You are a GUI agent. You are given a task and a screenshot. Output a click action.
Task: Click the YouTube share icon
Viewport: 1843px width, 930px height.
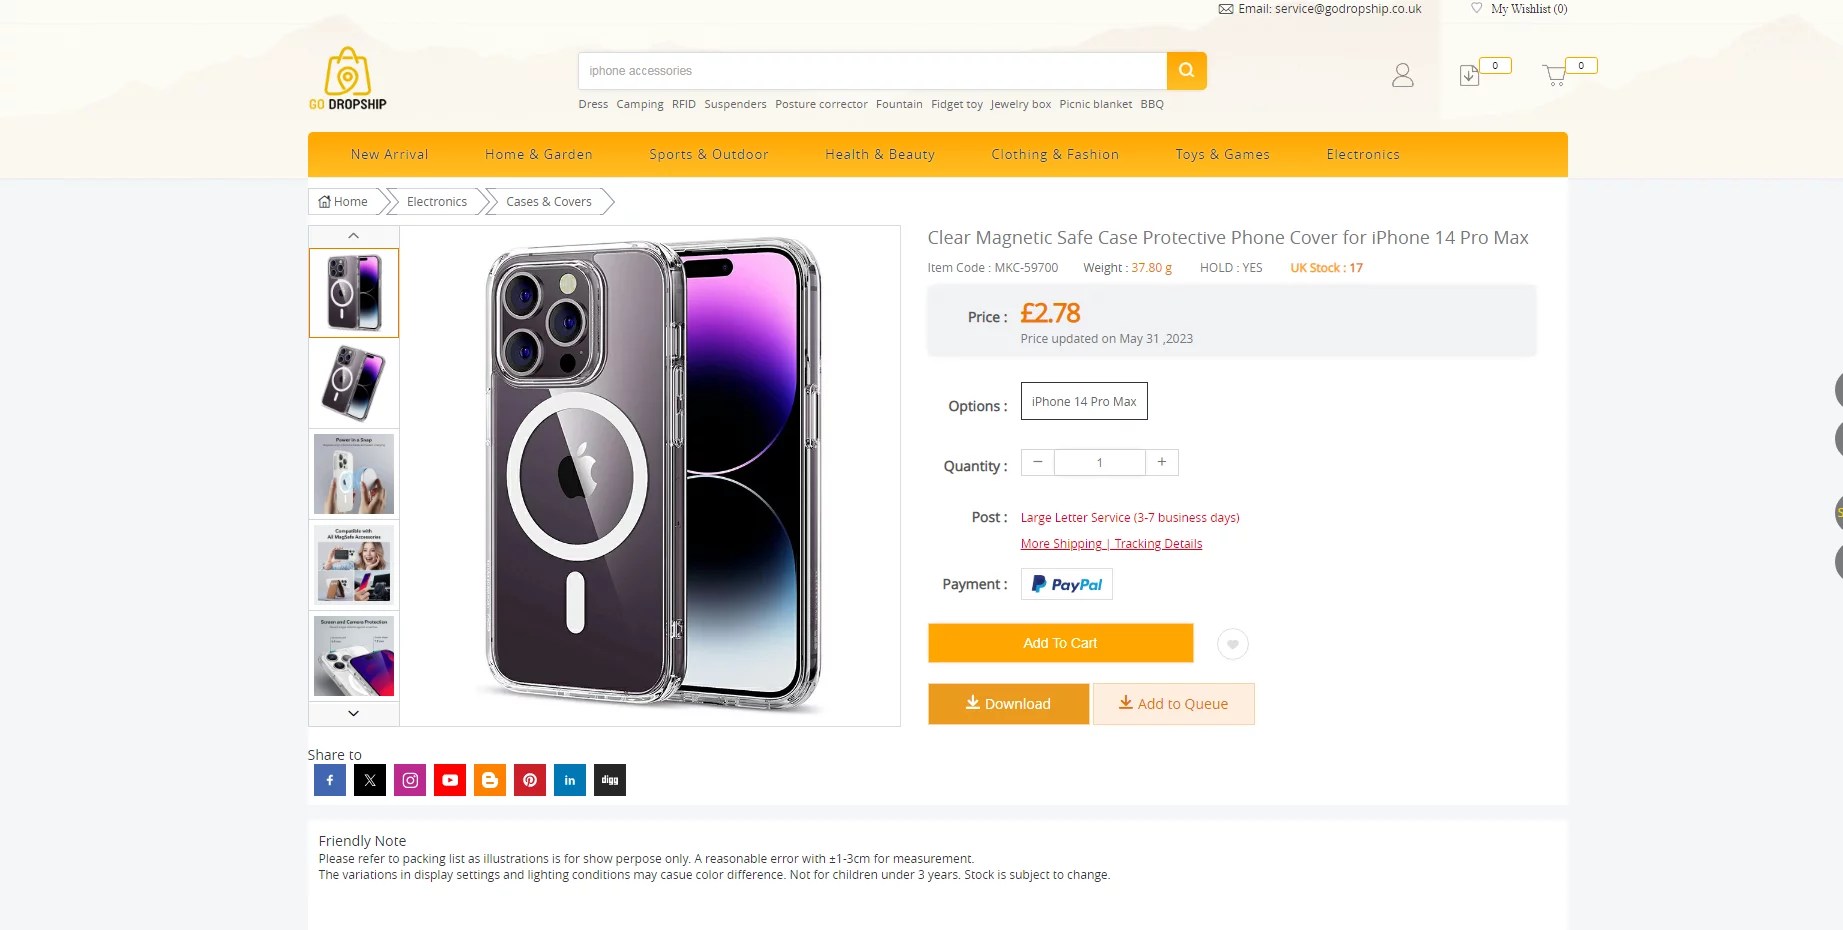click(x=449, y=780)
